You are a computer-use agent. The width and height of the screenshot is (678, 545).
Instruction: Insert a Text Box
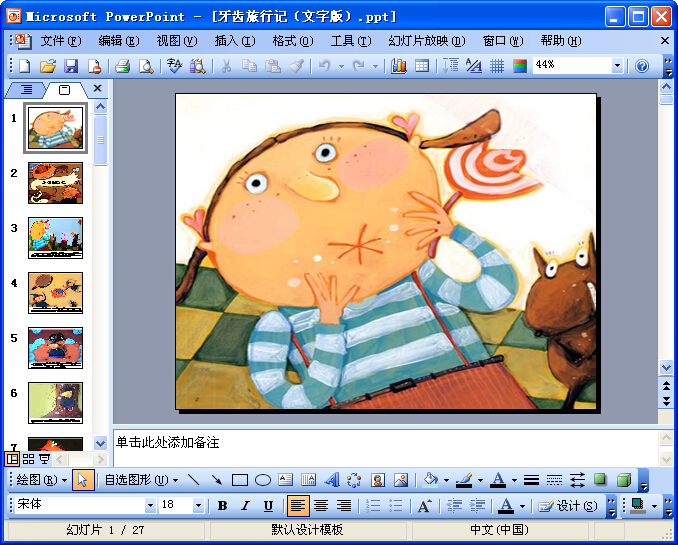(285, 480)
